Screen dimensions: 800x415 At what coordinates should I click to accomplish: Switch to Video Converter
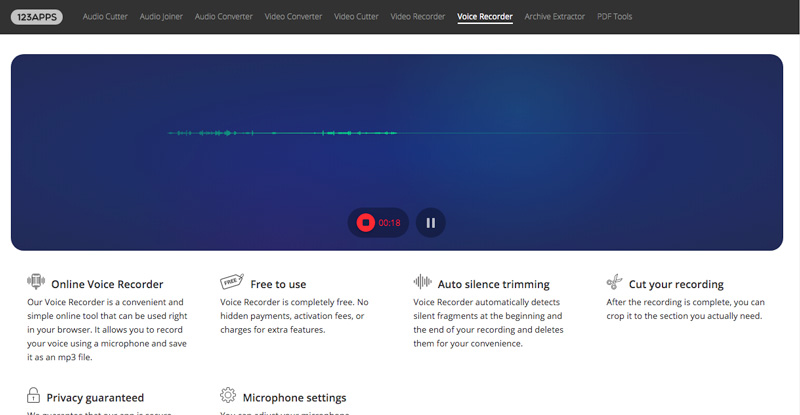(x=293, y=17)
